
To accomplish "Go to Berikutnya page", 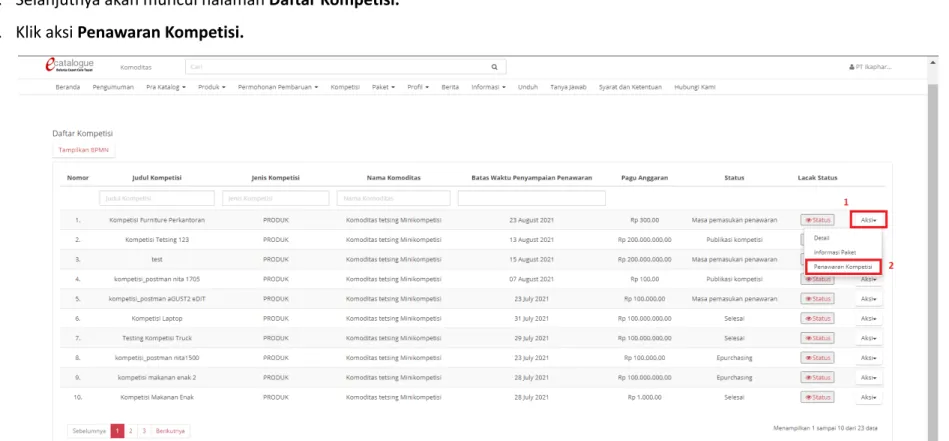I will [171, 431].
